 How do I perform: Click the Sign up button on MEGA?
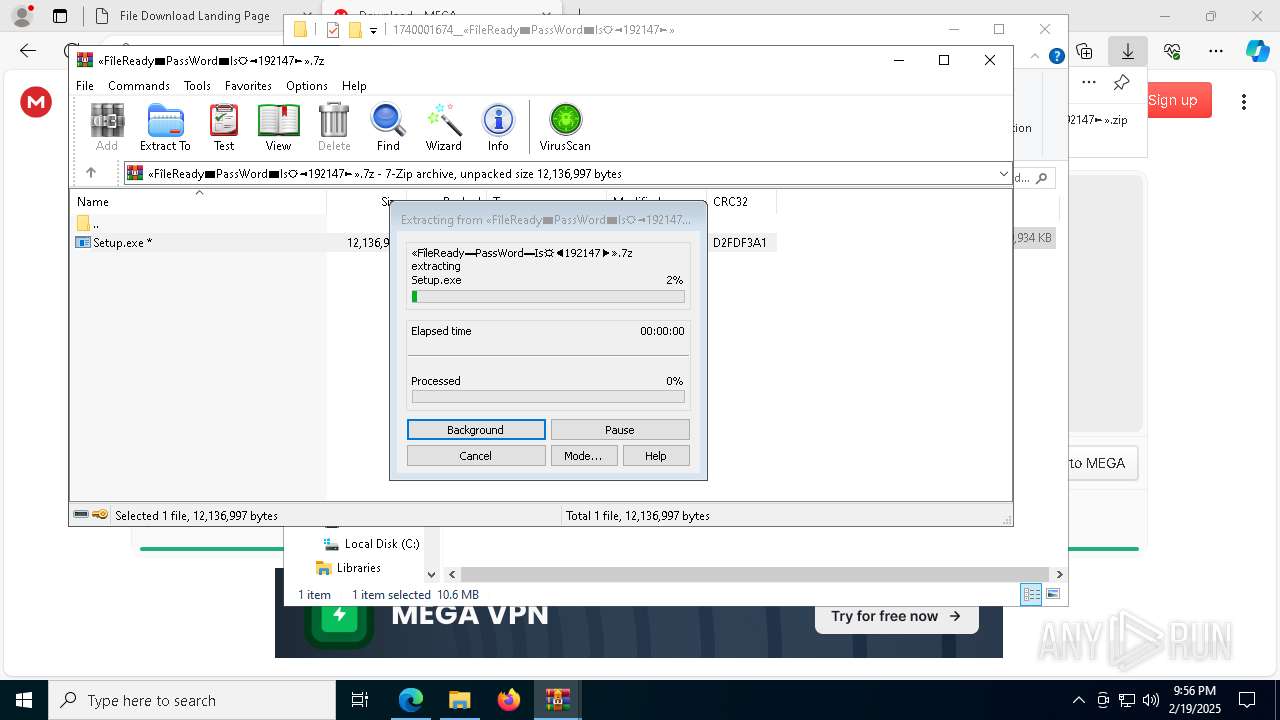[1178, 100]
